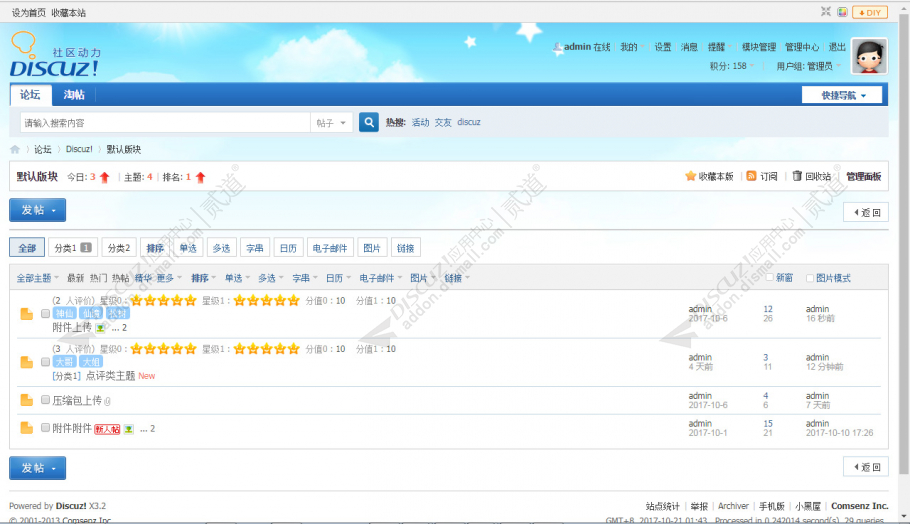Expand the 提醒 dropdown
Image resolution: width=910 pixels, height=524 pixels.
(x=720, y=47)
